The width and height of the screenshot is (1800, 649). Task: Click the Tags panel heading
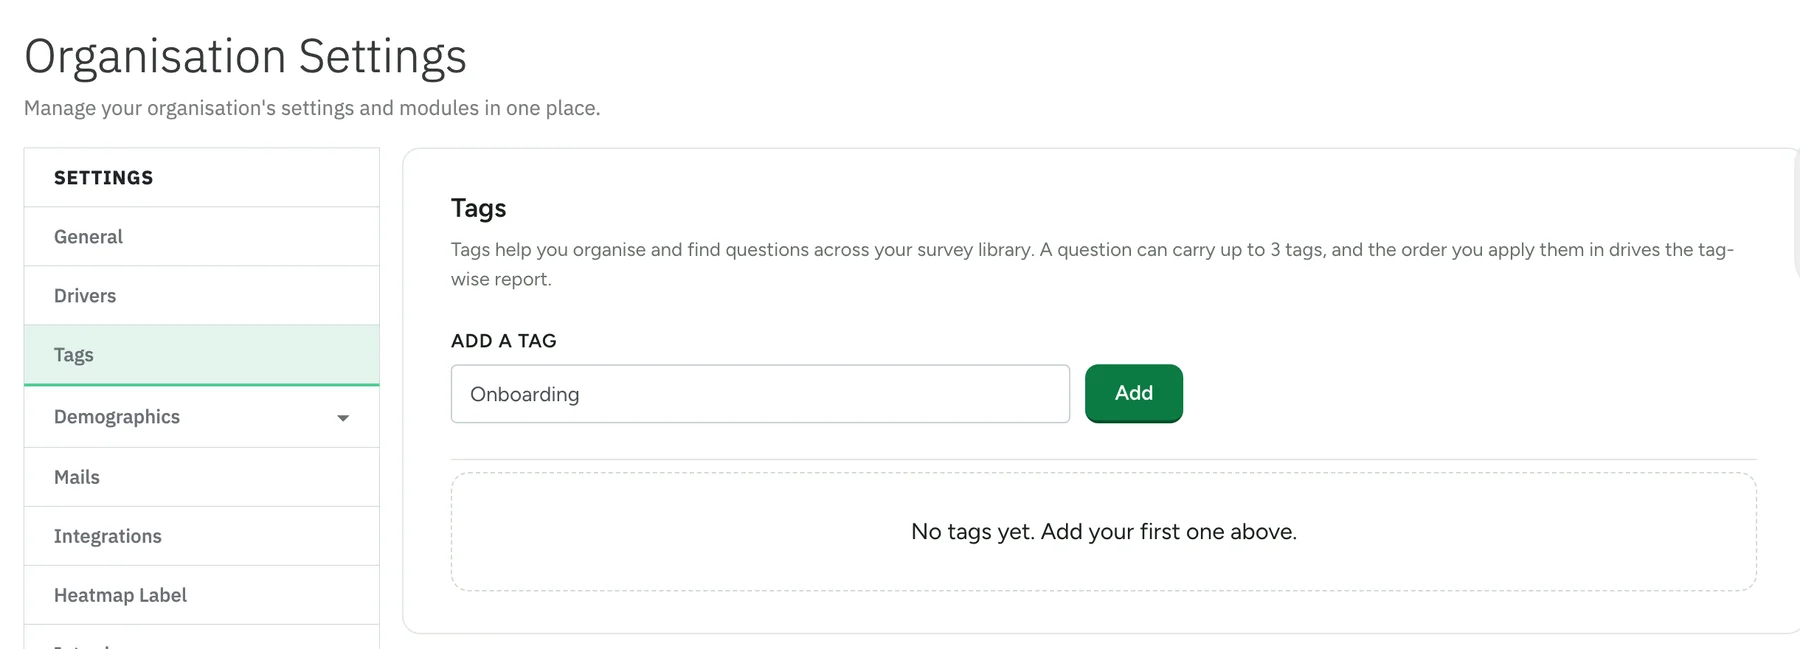click(478, 208)
